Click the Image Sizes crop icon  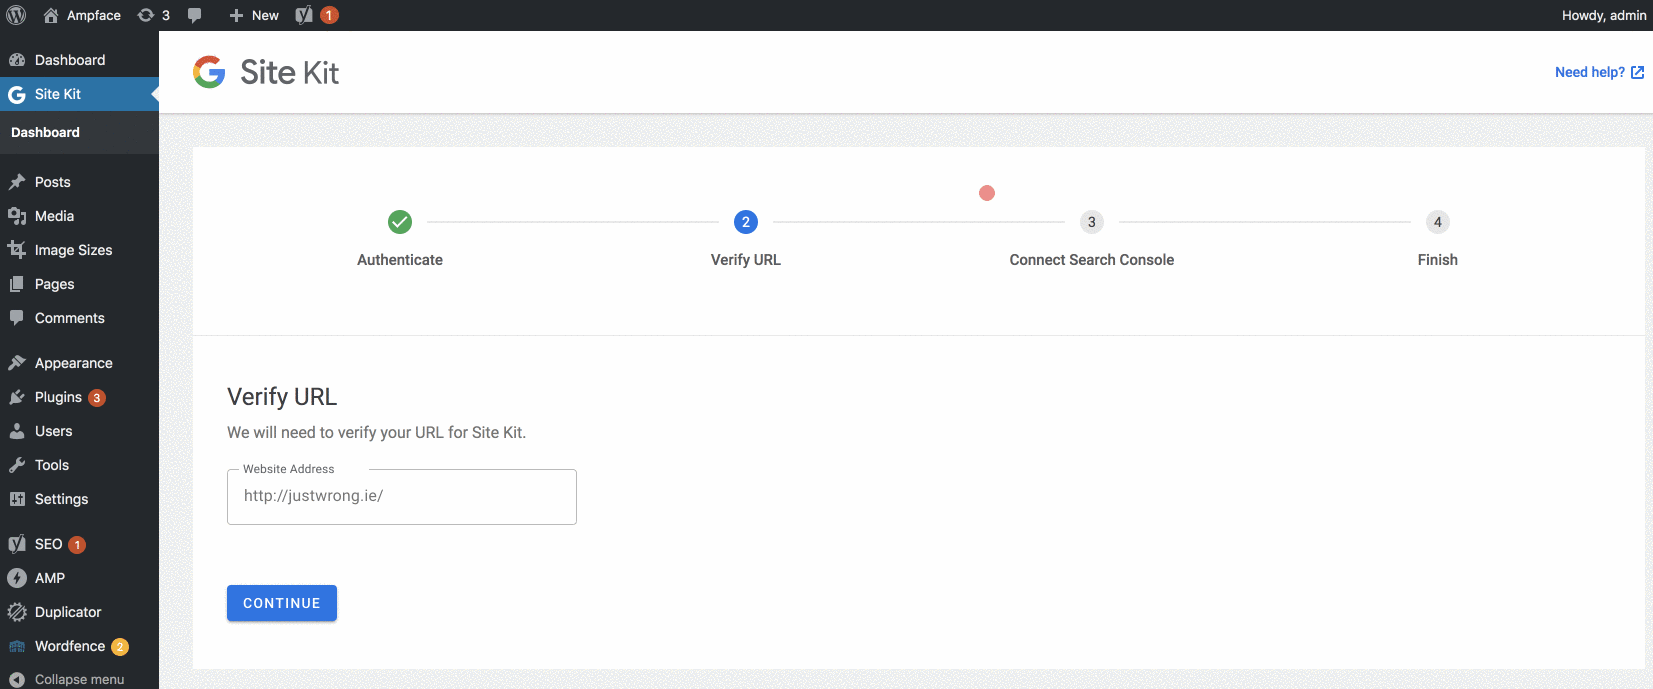17,250
